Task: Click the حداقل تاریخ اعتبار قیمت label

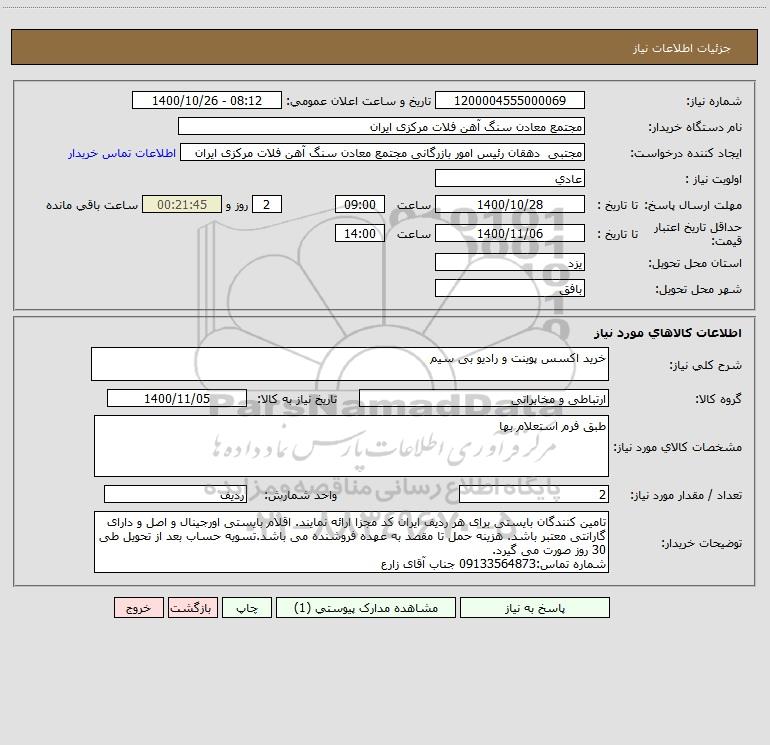Action: [x=698, y=234]
